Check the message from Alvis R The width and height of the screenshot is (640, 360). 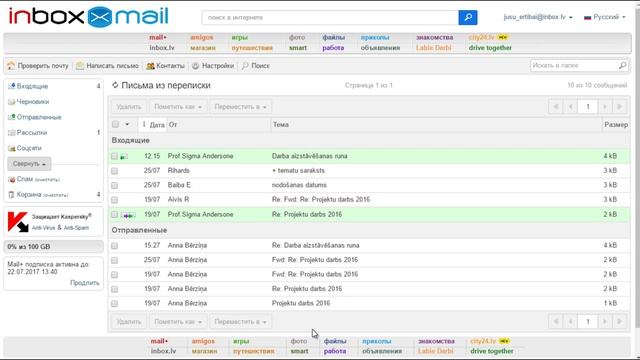(114, 200)
